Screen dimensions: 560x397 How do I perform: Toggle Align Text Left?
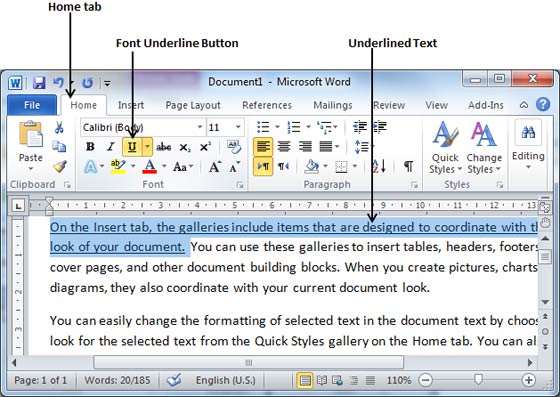[x=263, y=146]
